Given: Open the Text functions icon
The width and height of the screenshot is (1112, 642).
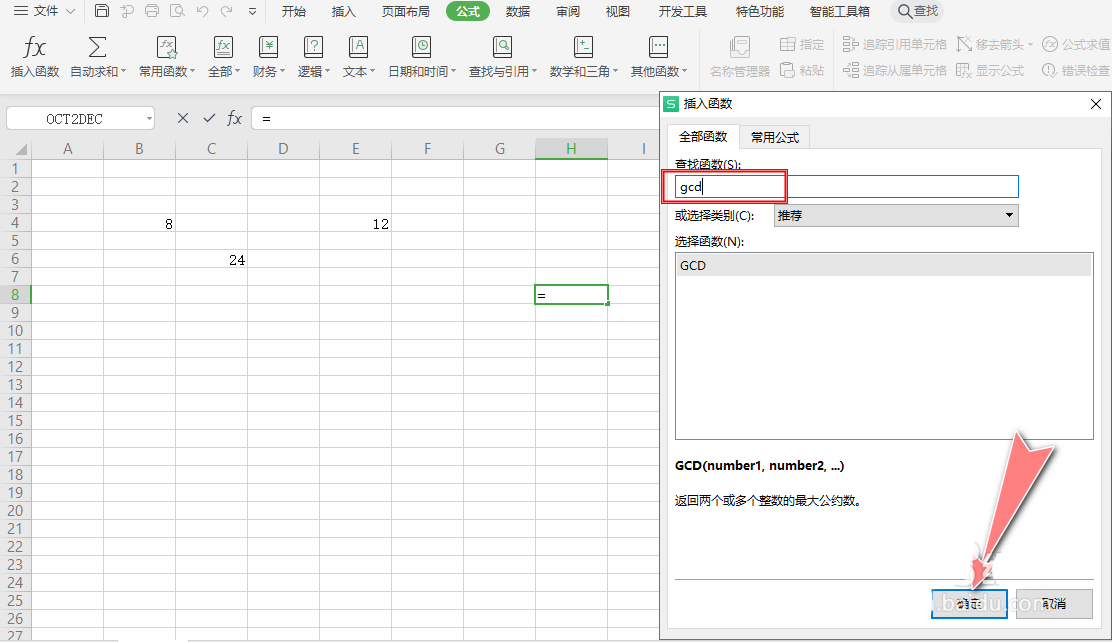Looking at the screenshot, I should [358, 48].
